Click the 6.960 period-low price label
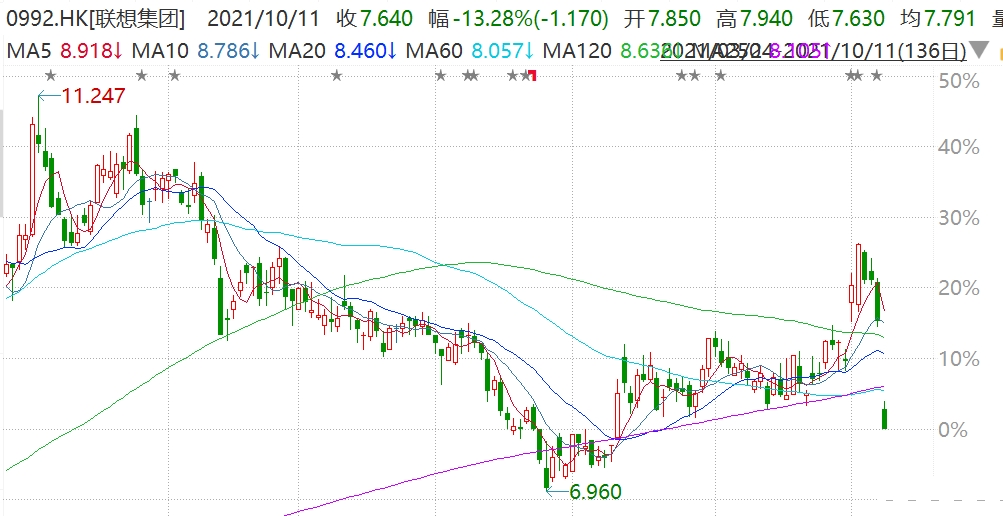This screenshot has height=516, width=1003. tap(595, 492)
